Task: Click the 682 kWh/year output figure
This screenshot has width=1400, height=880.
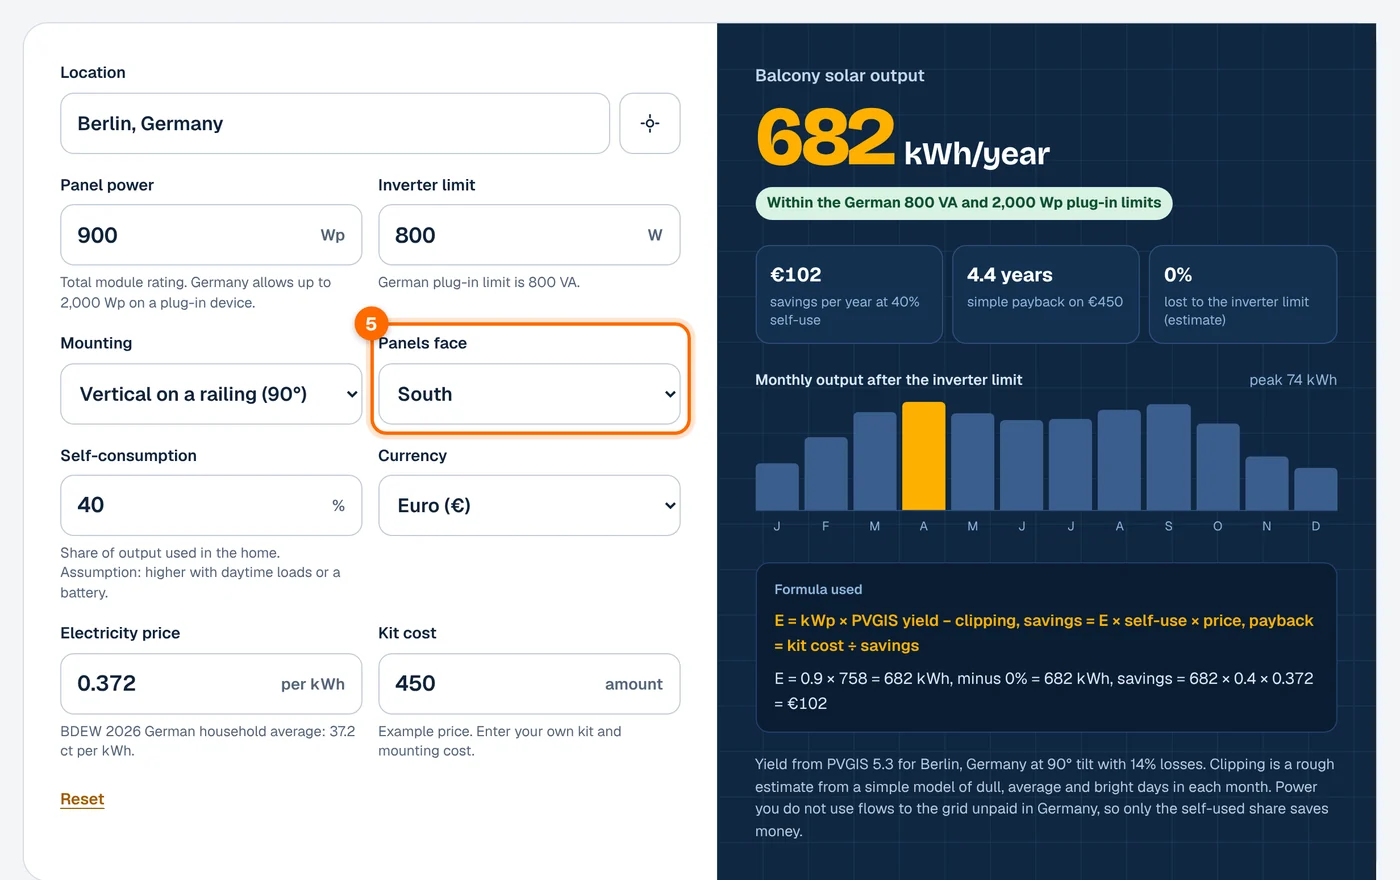Action: [902, 139]
